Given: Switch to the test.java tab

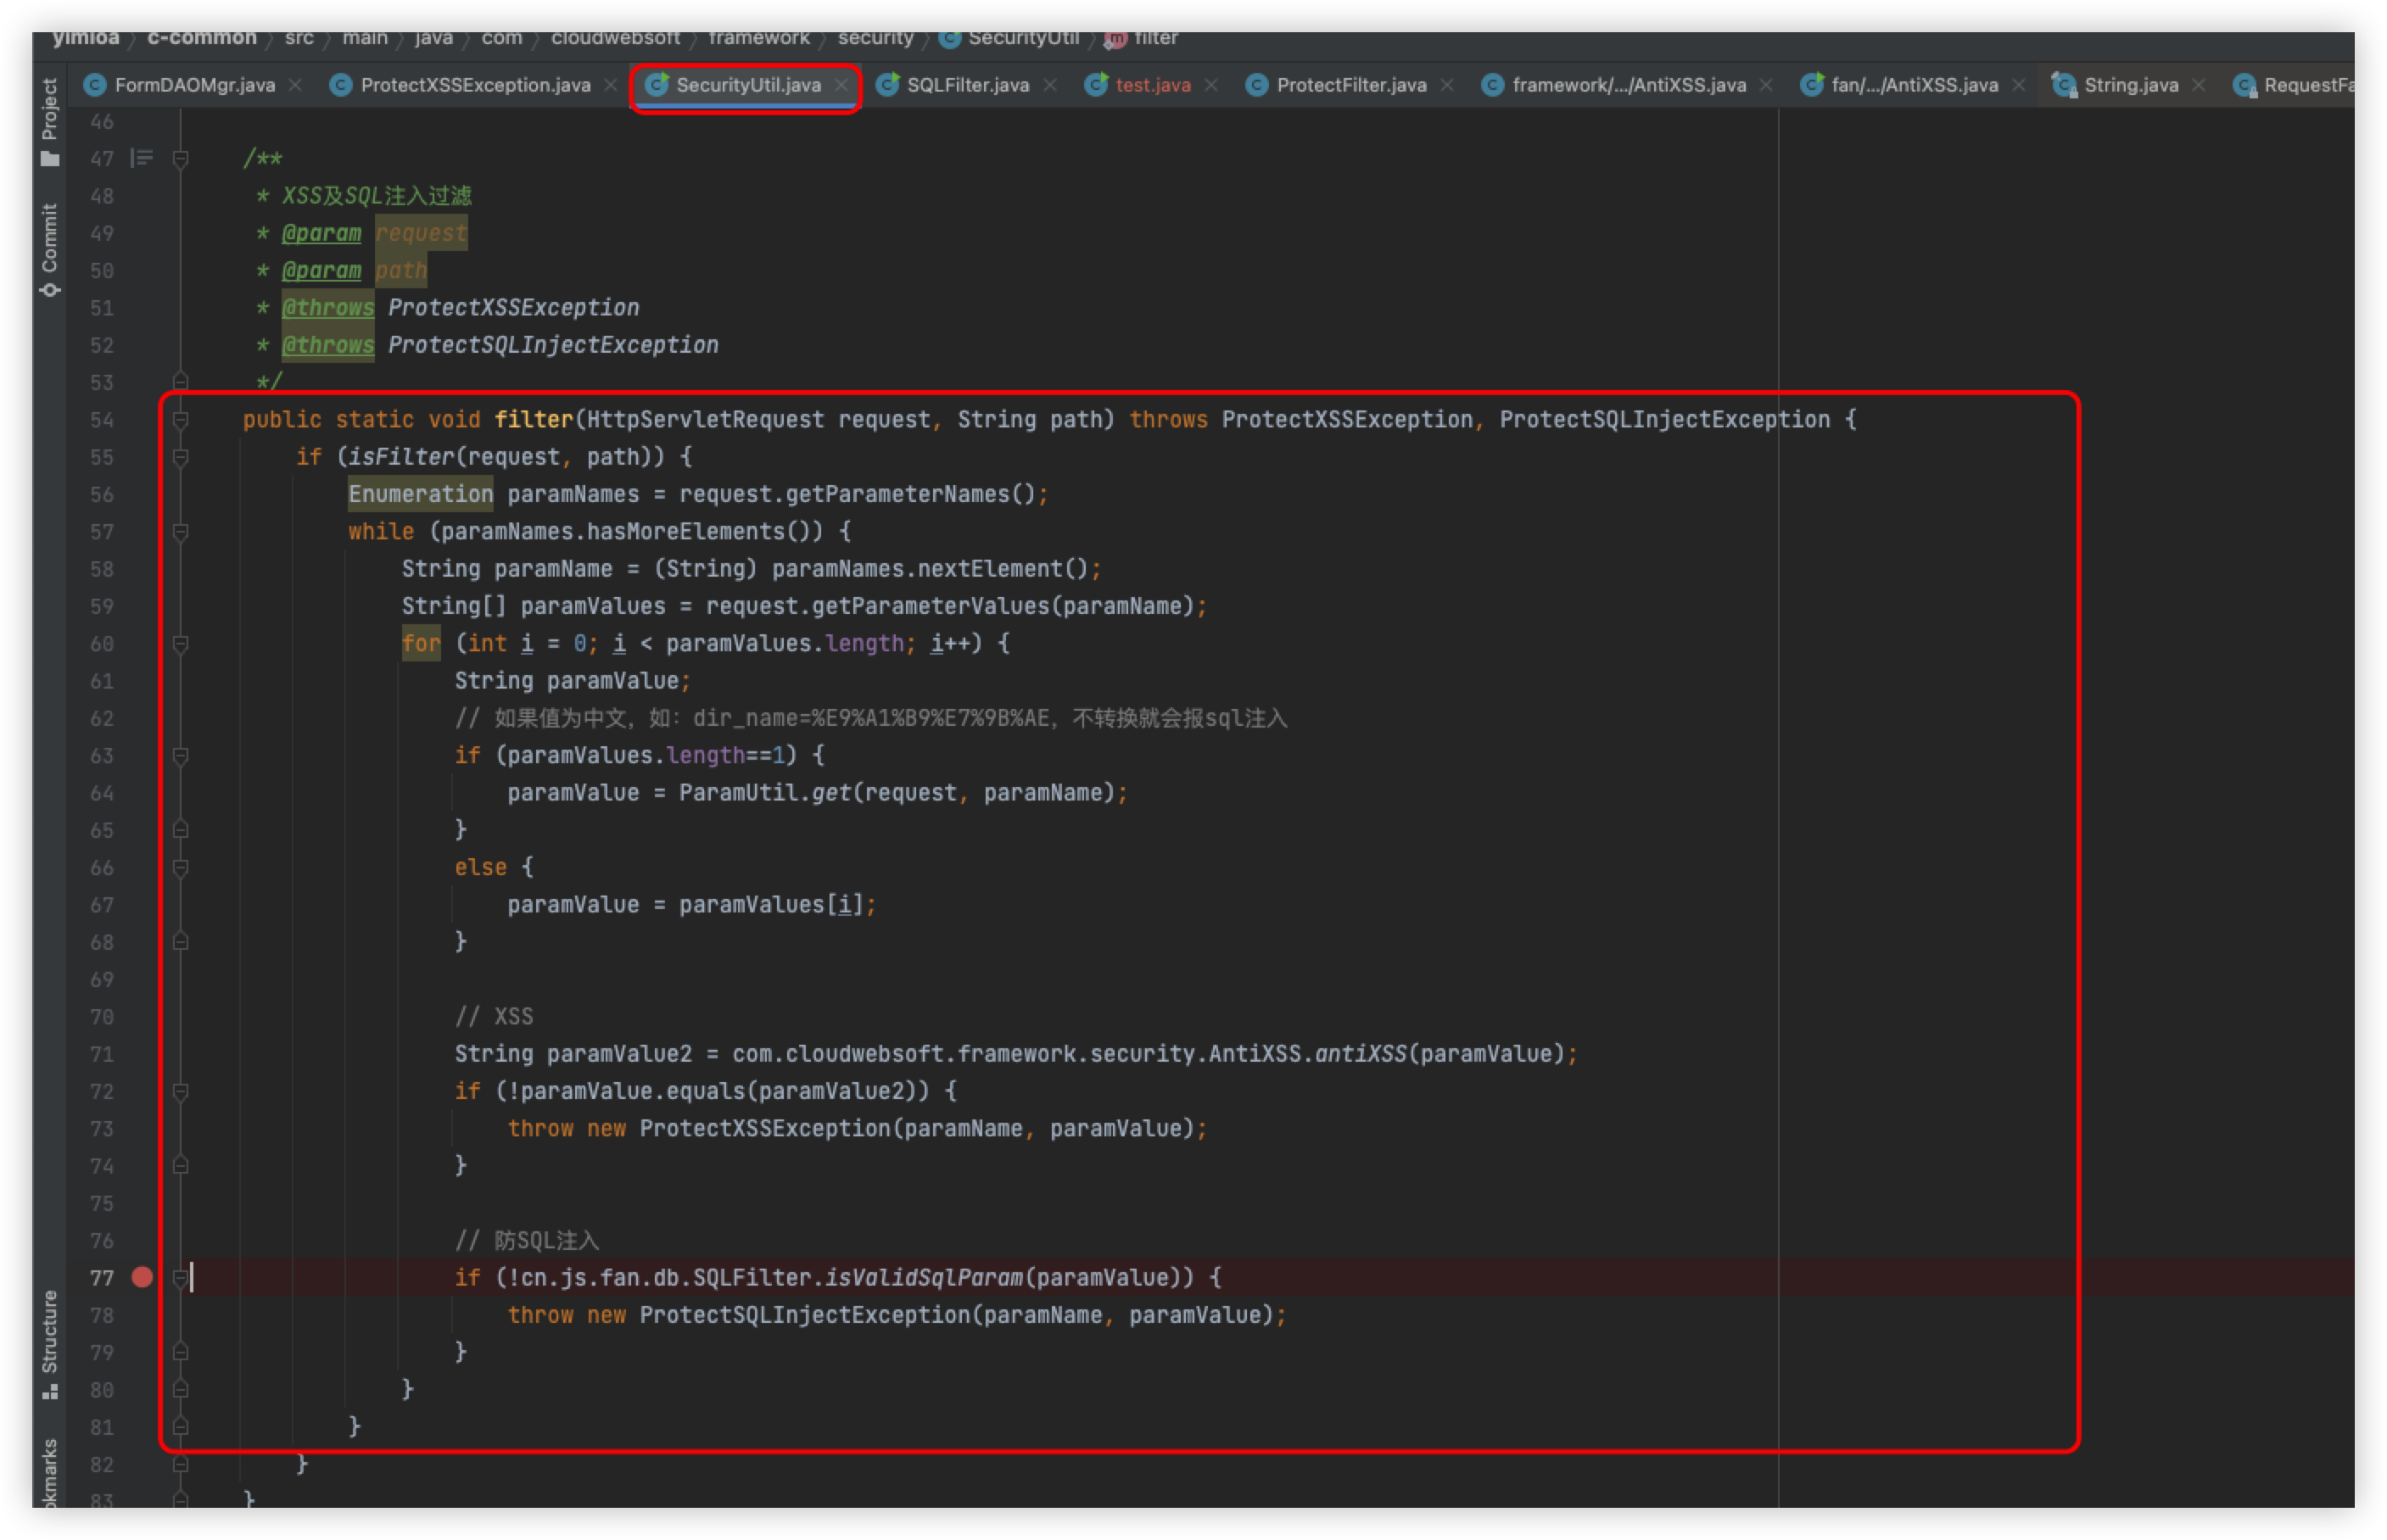Looking at the screenshot, I should pos(1152,85).
